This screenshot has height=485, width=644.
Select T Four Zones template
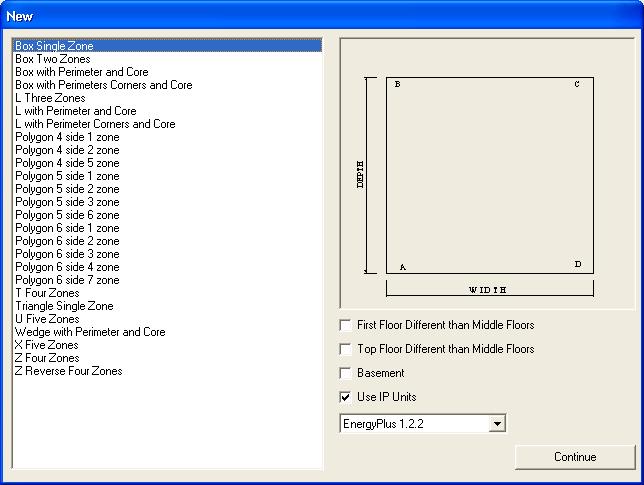168,293
